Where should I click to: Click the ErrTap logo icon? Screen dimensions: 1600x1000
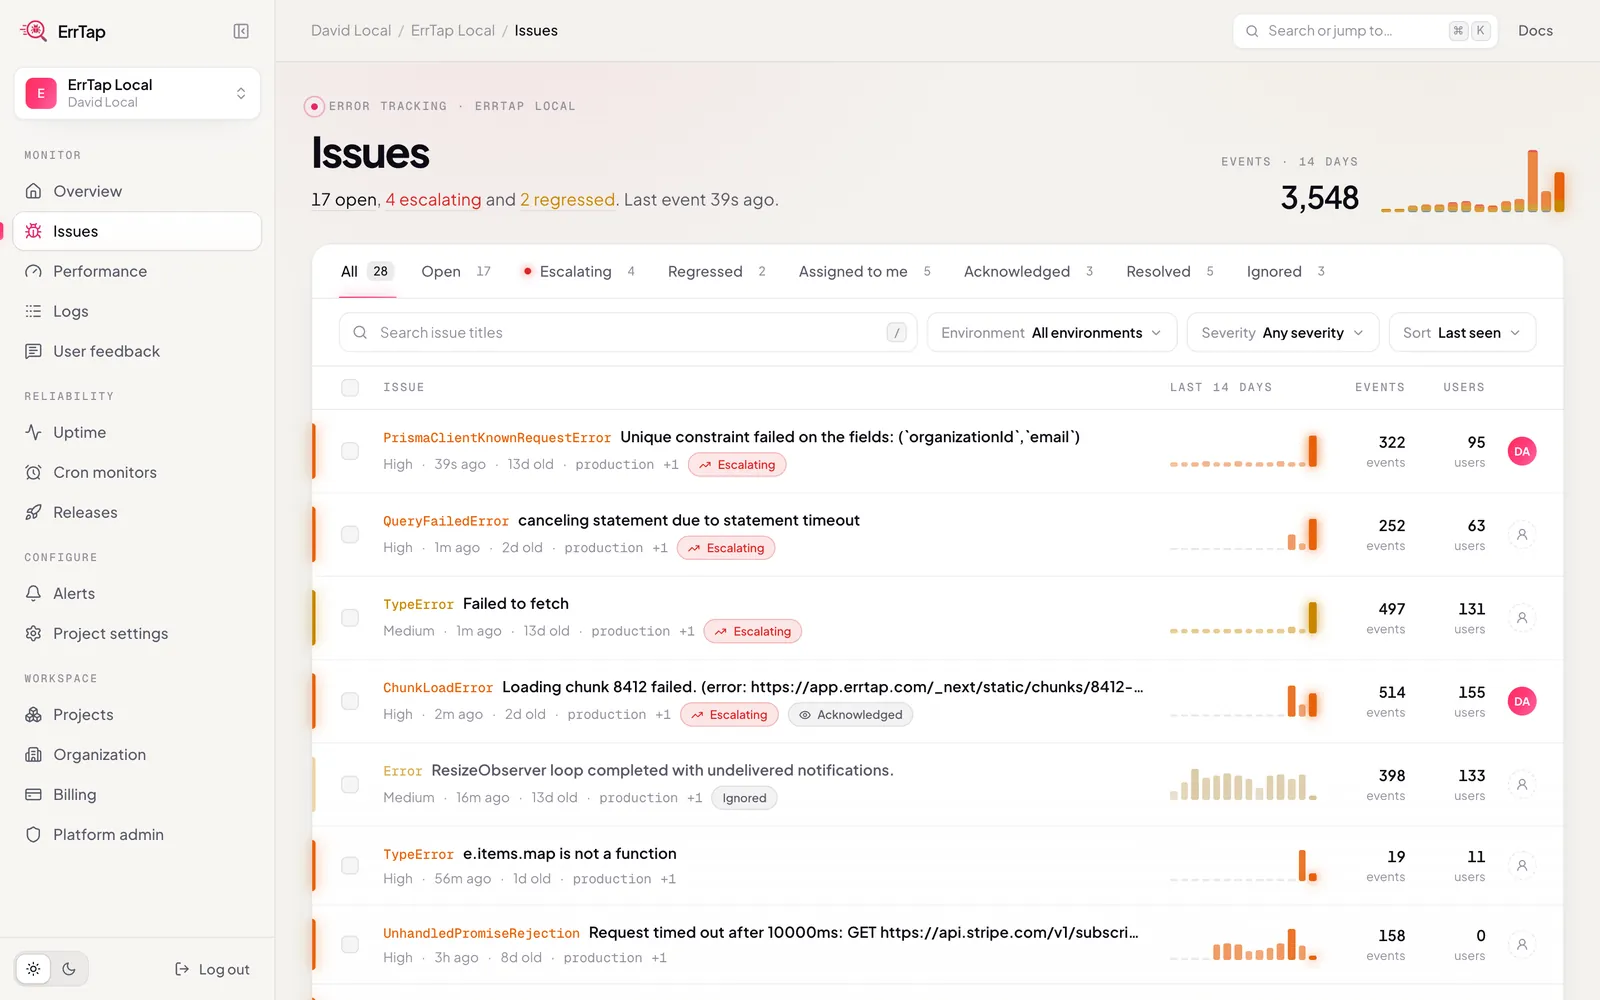click(x=34, y=31)
